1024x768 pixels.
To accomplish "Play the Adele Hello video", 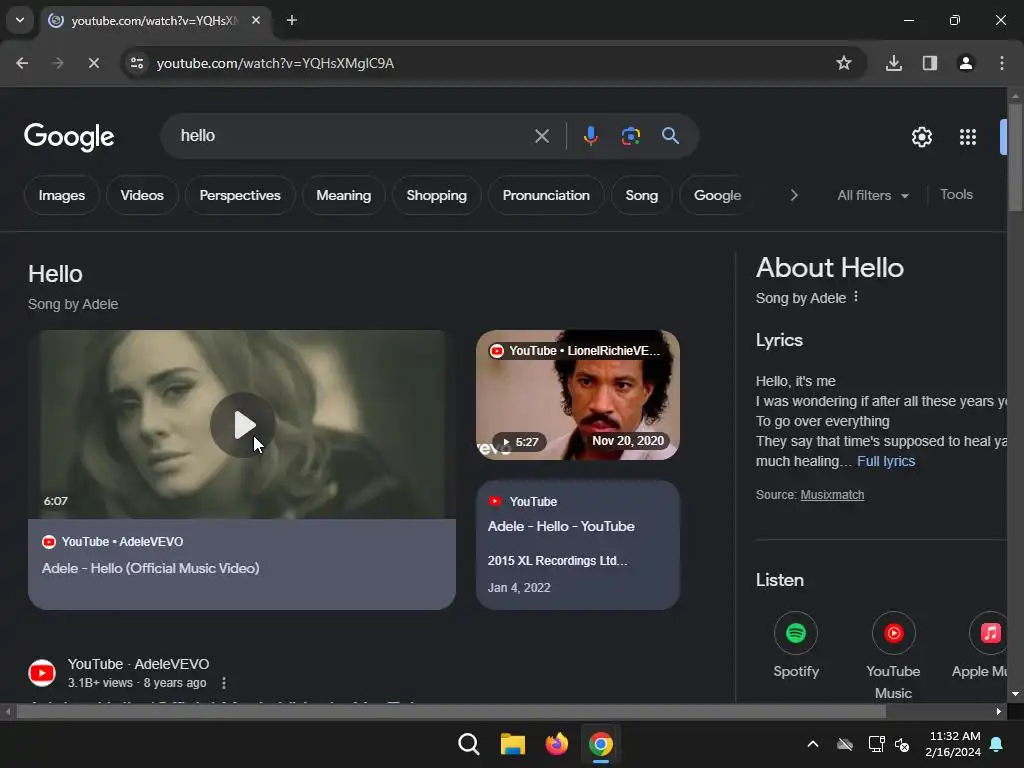I will pos(242,425).
